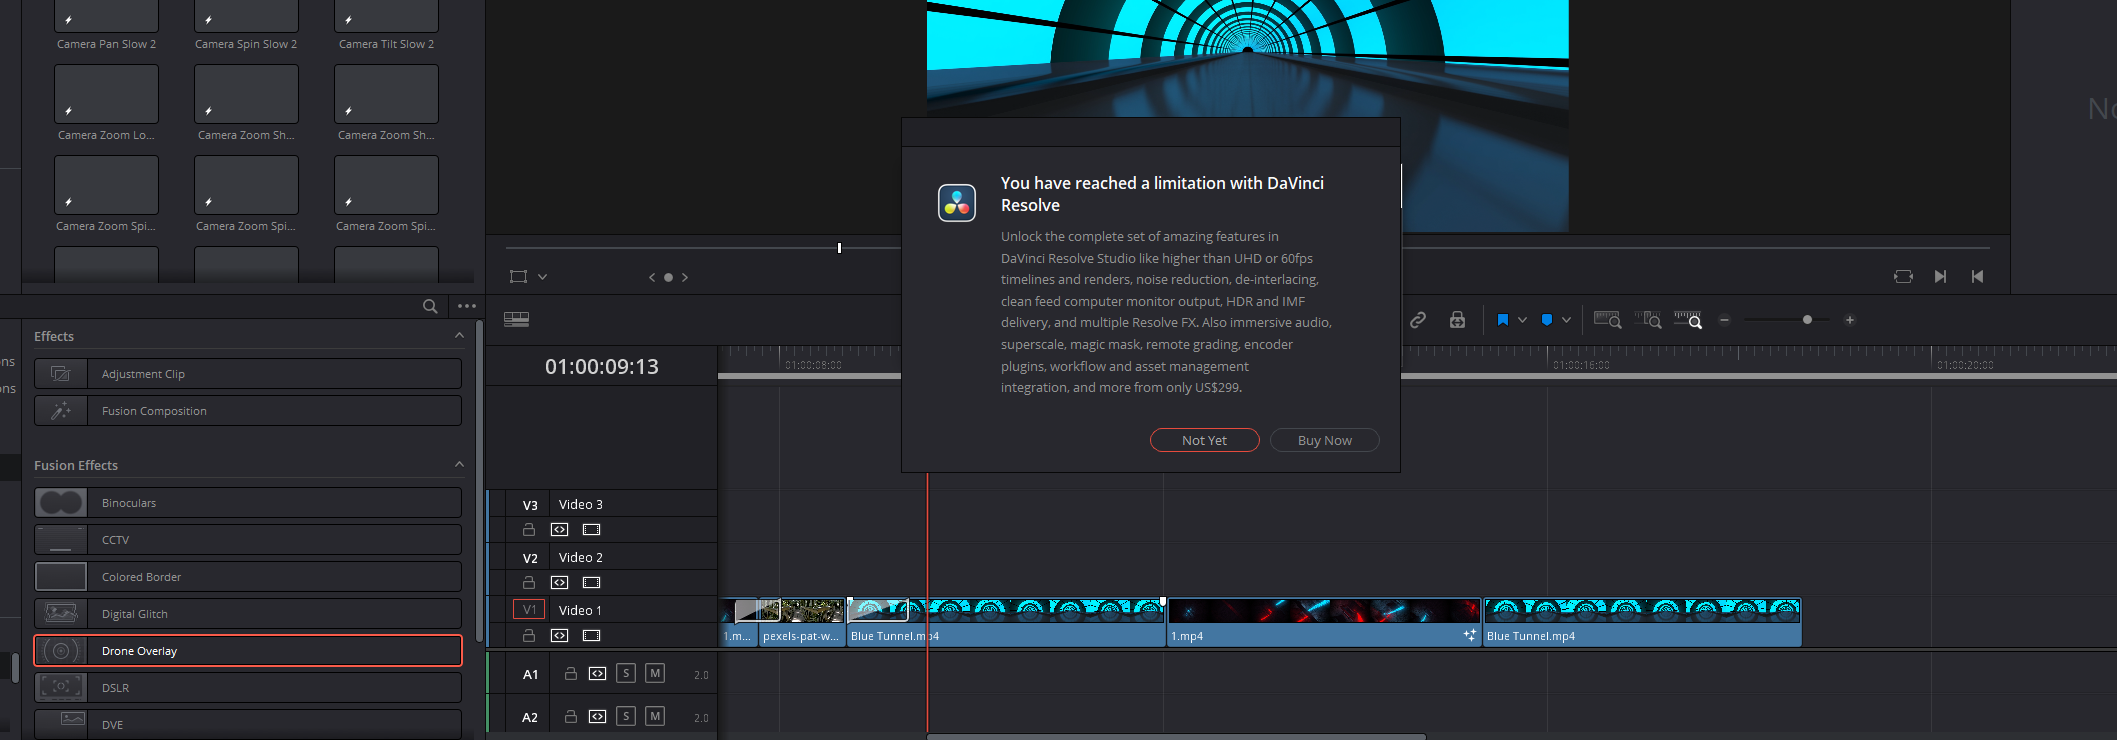Mute the A2 audio track
2117x740 pixels.
point(655,716)
